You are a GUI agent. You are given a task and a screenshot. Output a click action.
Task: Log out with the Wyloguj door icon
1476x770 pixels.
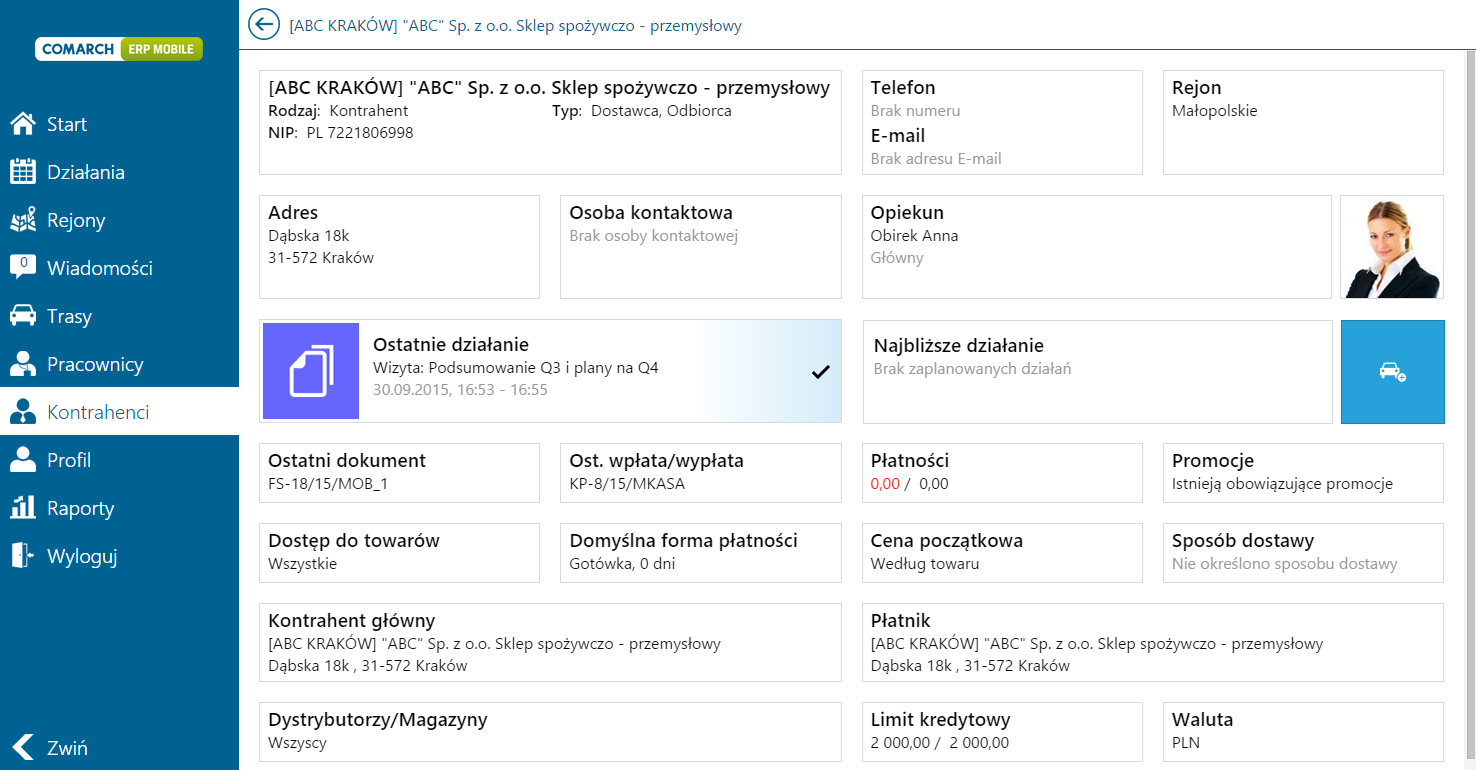tap(22, 556)
